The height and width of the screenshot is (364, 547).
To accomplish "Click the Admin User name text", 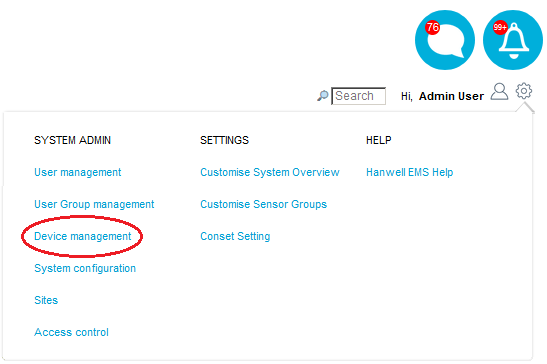I will point(451,96).
